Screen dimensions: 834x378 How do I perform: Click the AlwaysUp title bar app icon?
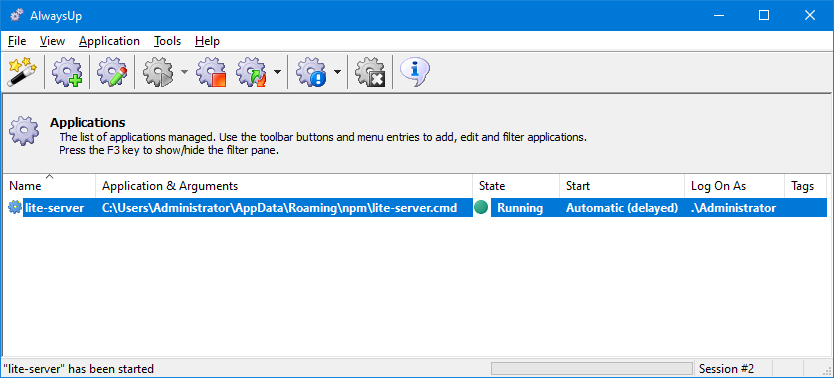[17, 15]
